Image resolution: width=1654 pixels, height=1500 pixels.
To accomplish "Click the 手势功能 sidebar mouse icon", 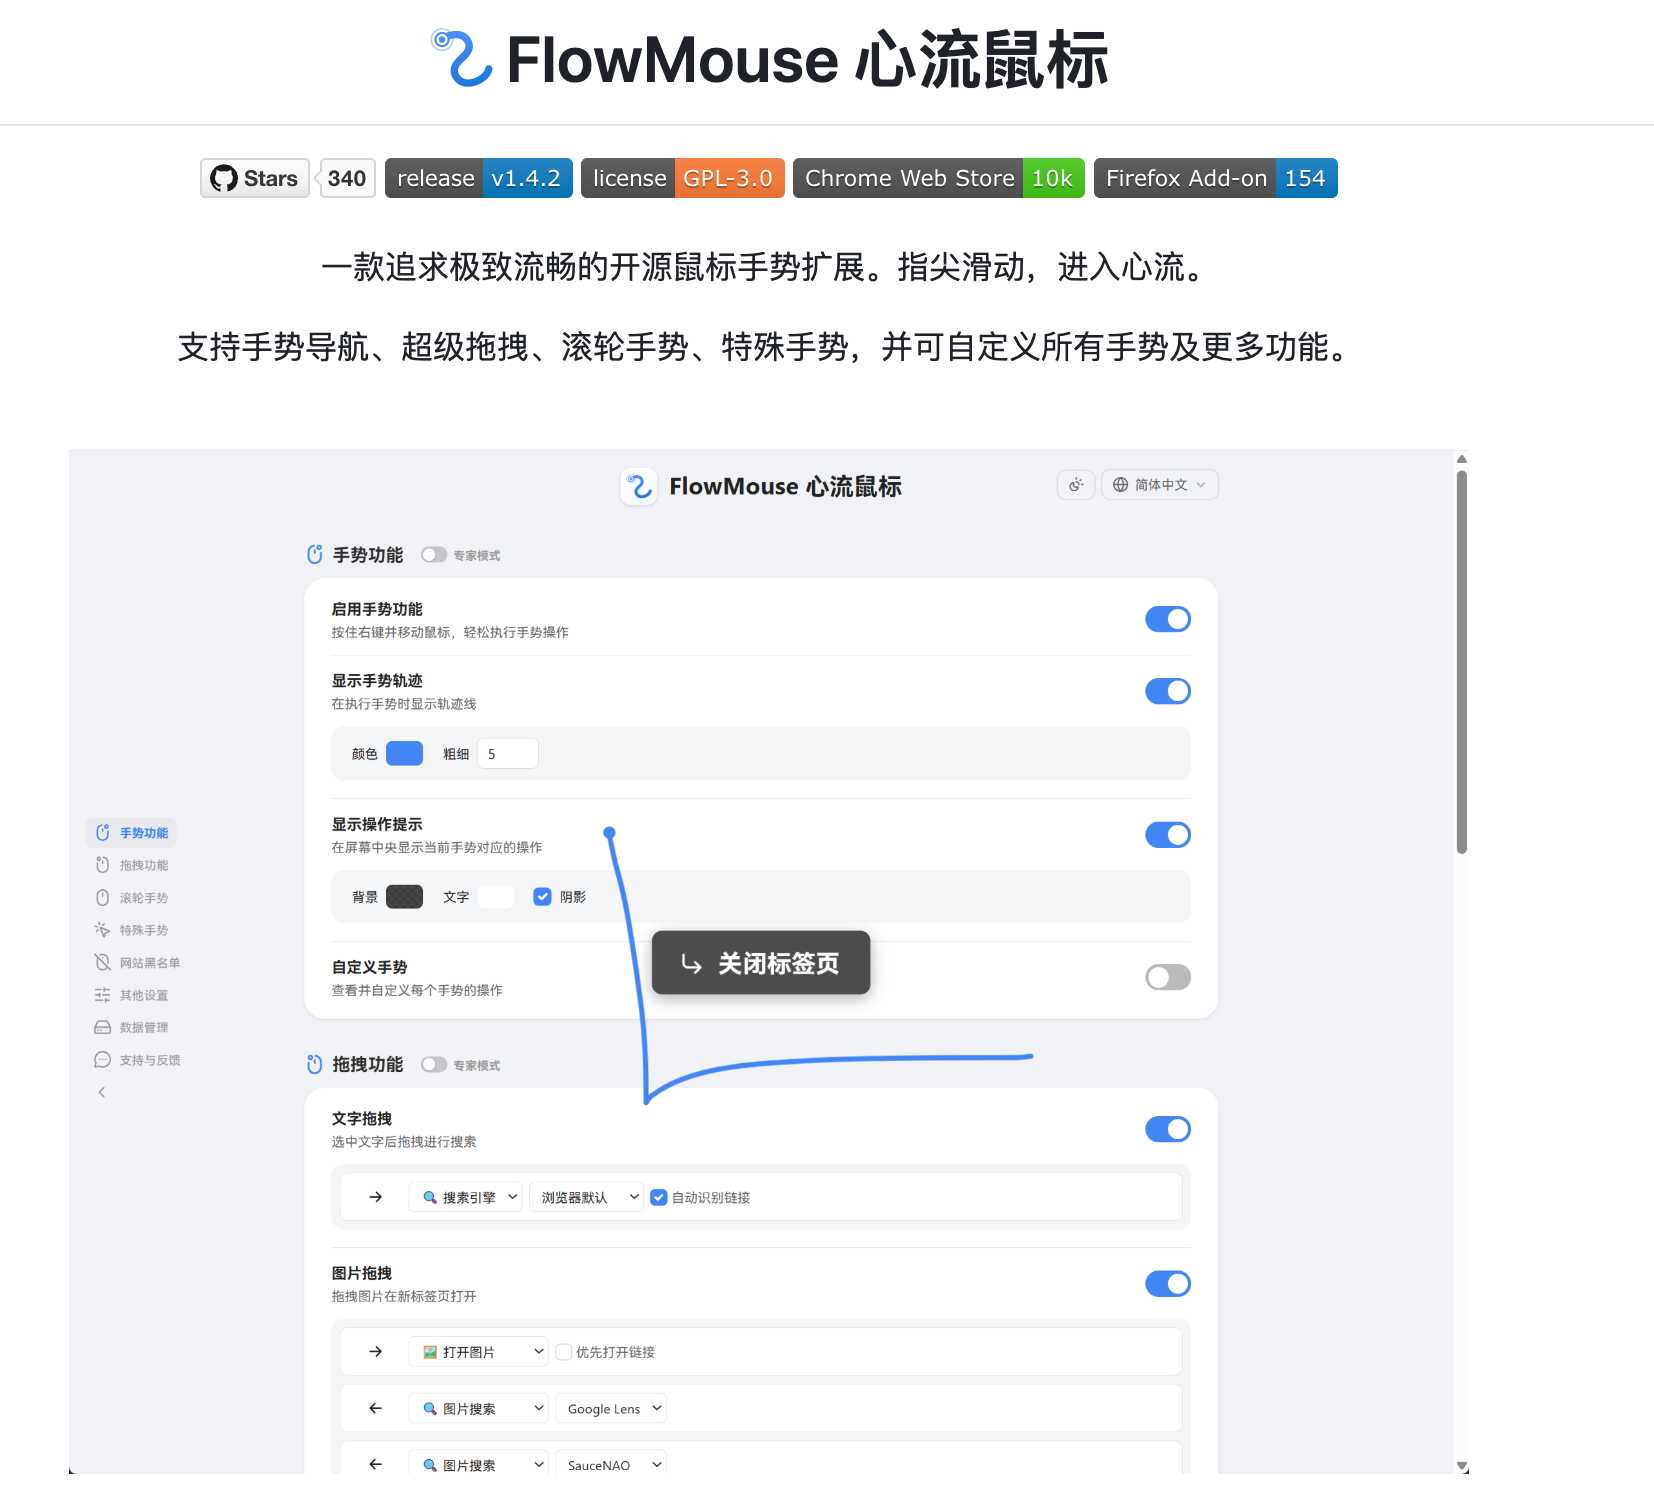I will (102, 833).
